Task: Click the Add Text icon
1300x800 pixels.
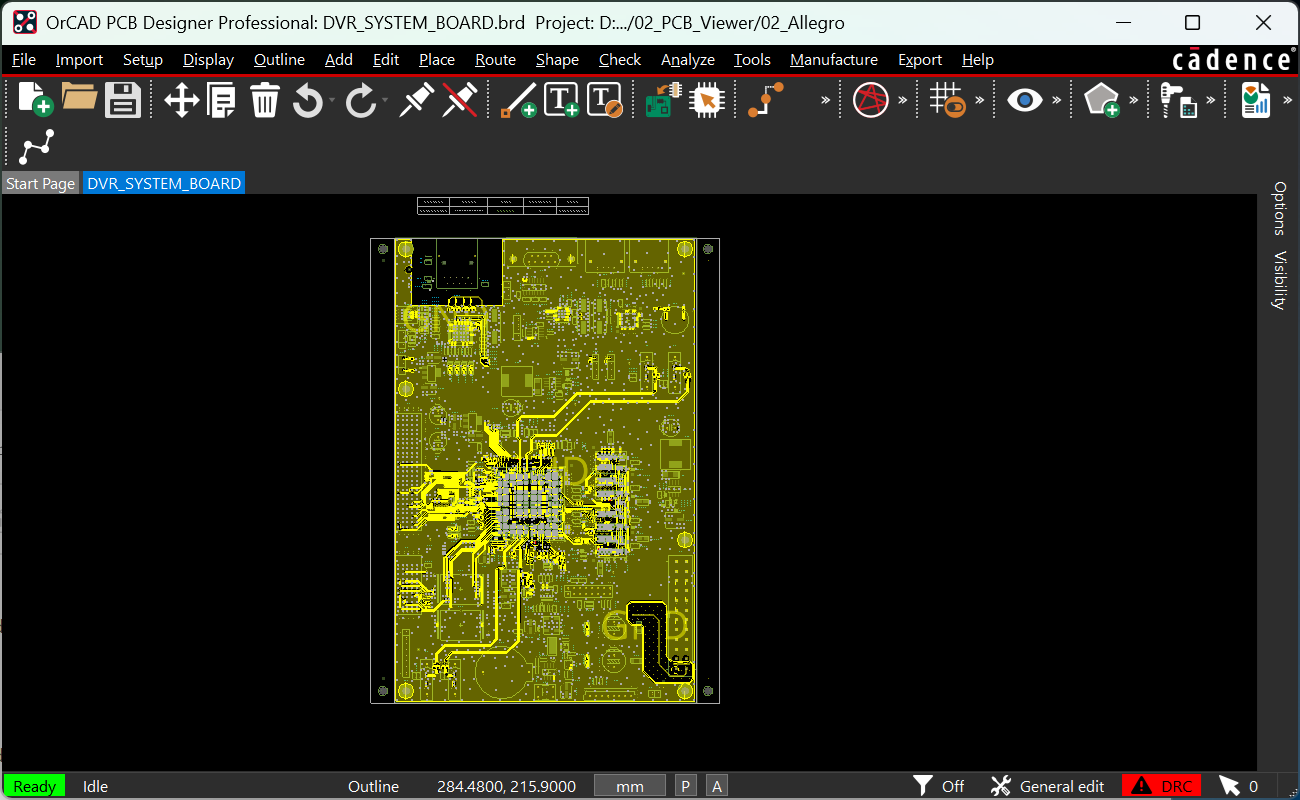Action: [x=561, y=100]
